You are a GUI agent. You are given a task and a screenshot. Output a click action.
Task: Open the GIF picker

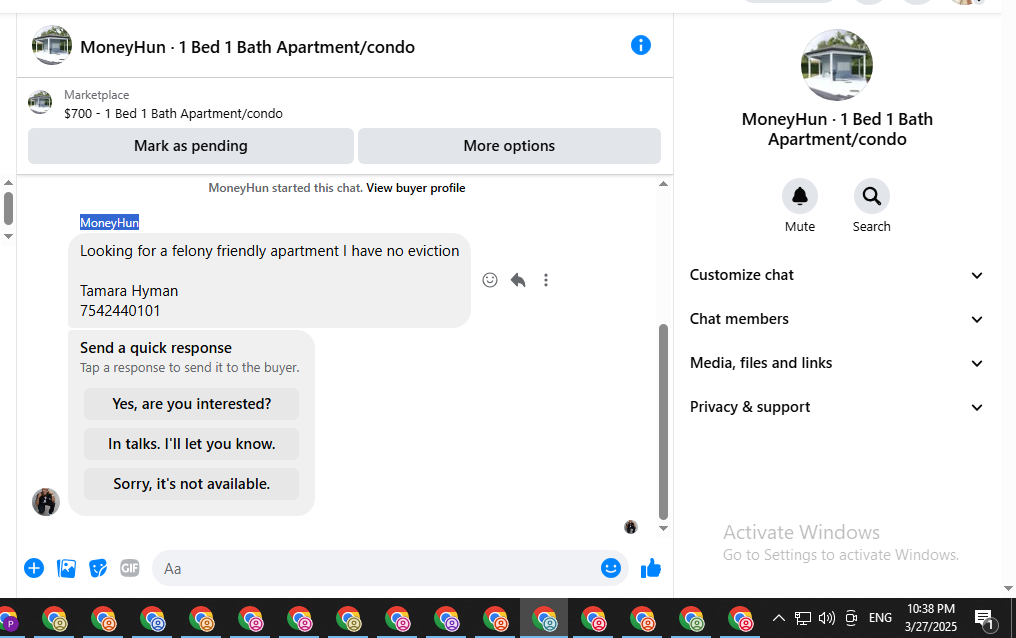(130, 568)
